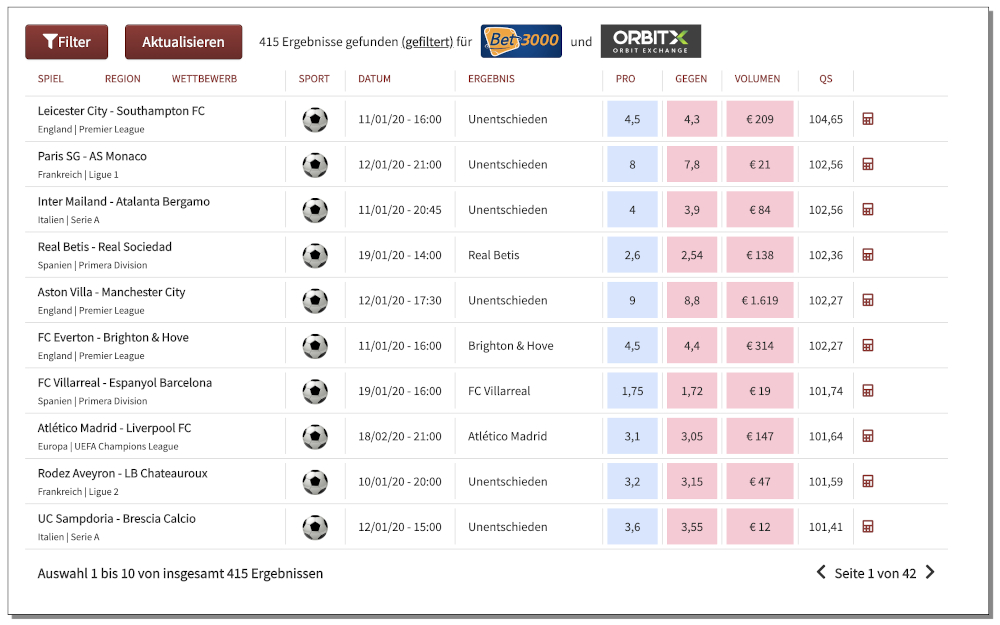
Task: Open calculator for UC Sampdoria - Brescia Calcio
Action: (x=867, y=527)
